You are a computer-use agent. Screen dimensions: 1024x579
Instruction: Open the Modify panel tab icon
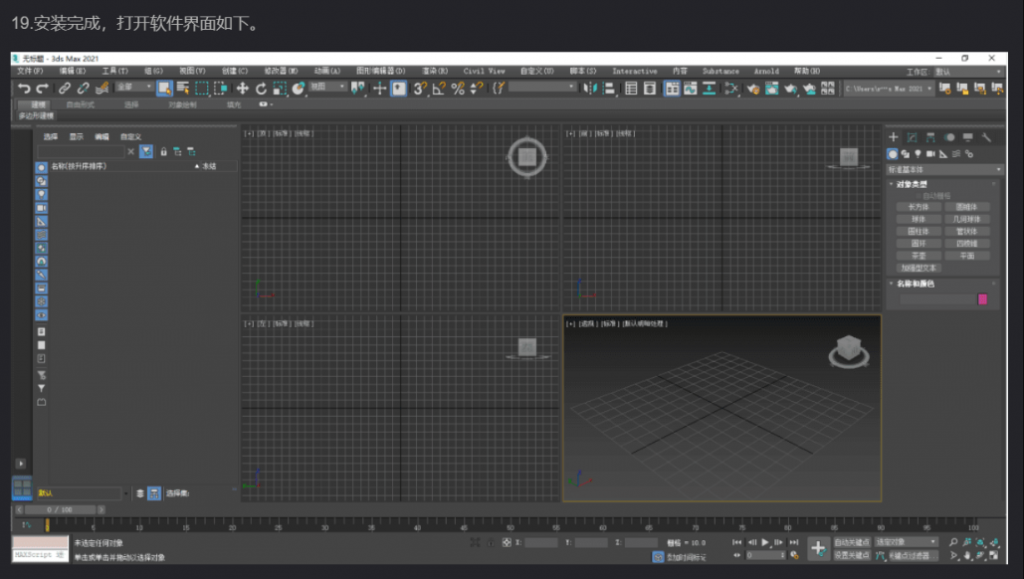click(x=912, y=137)
